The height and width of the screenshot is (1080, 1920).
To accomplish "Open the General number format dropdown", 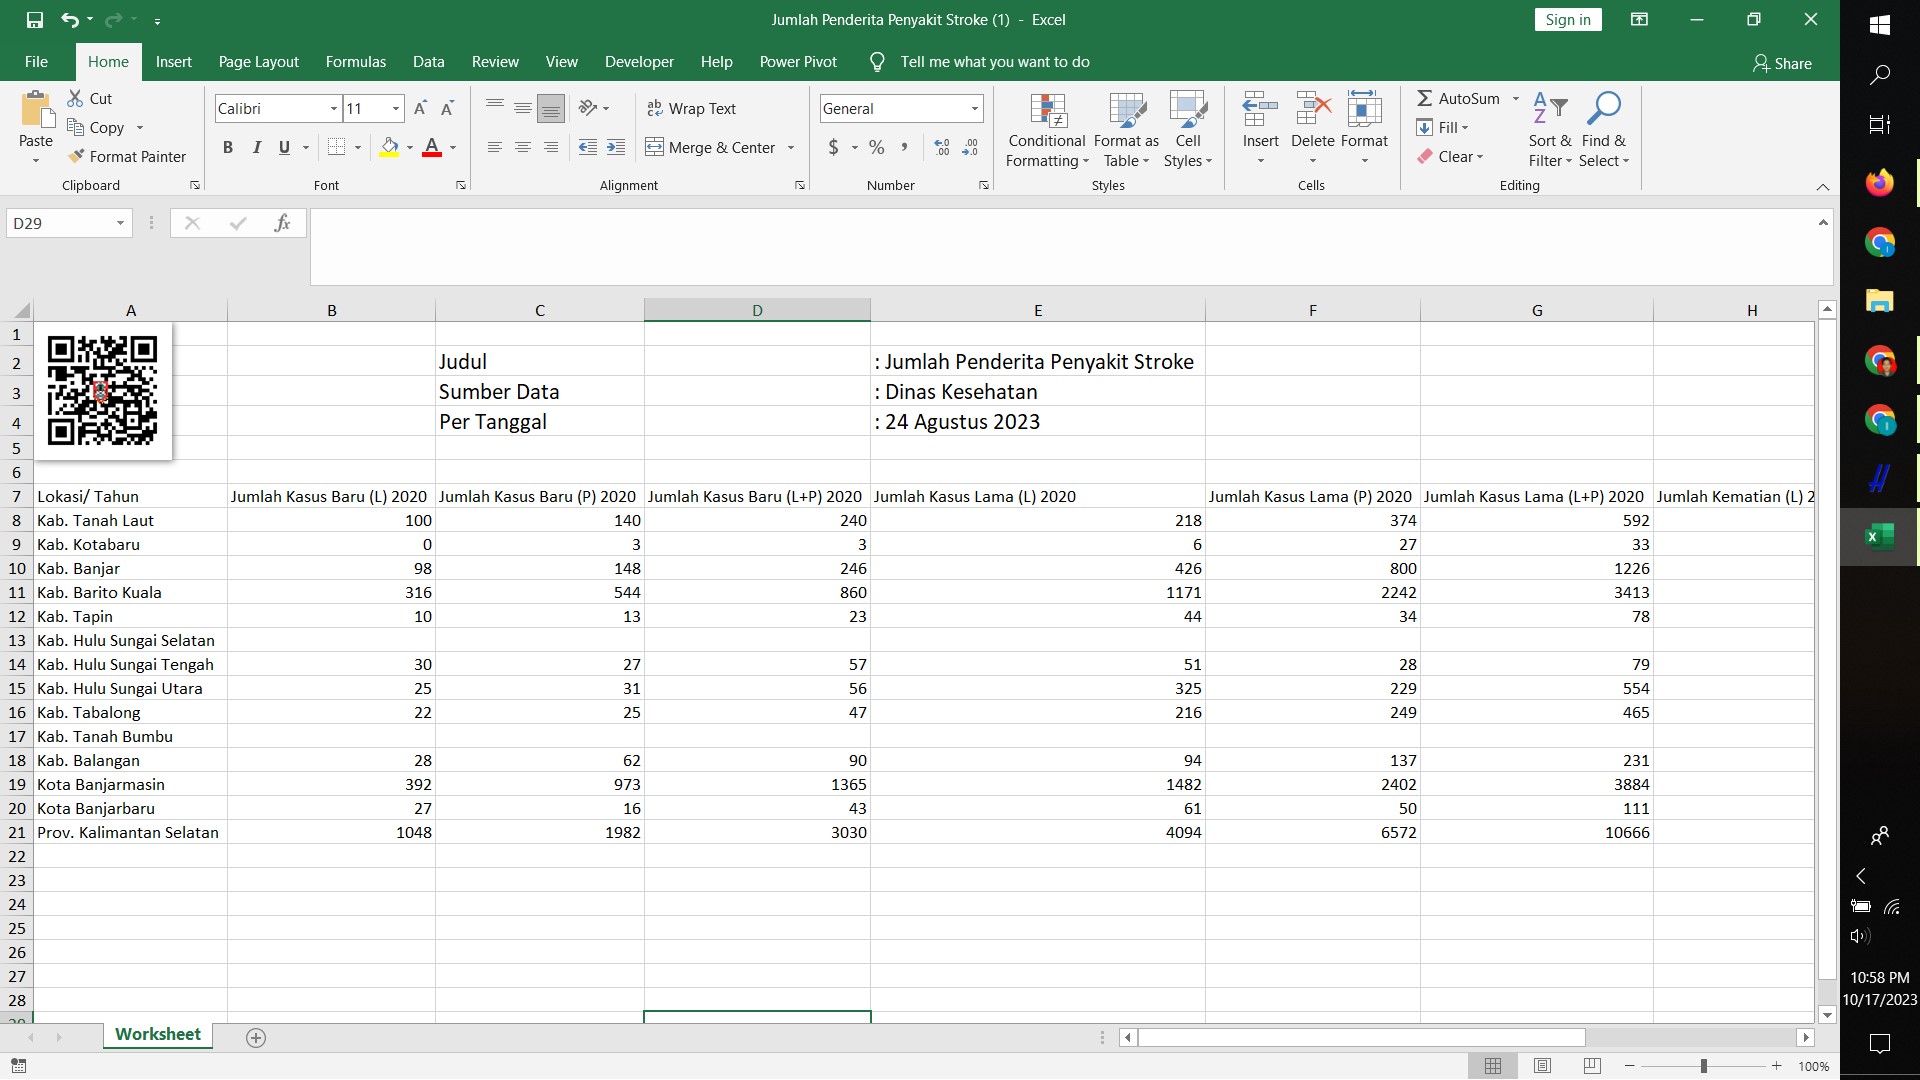I will [974, 109].
